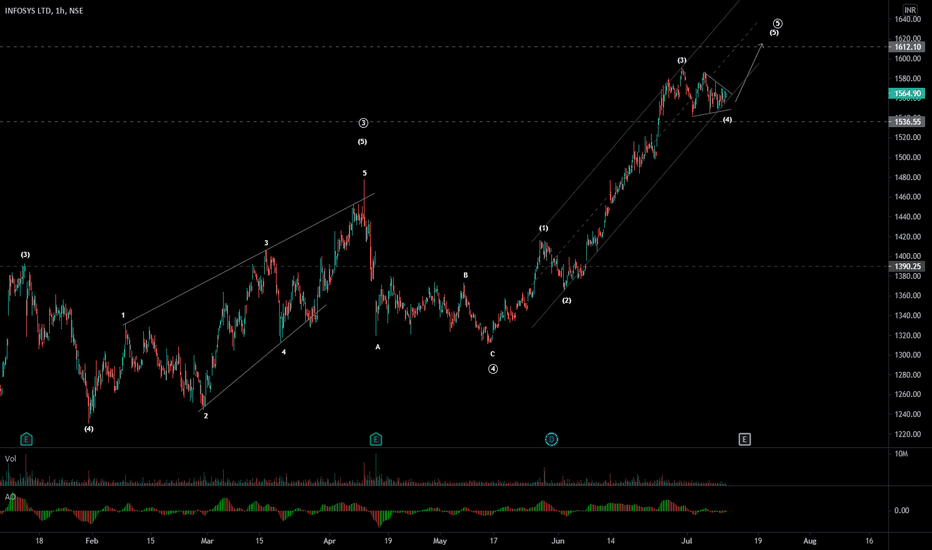Image resolution: width=932 pixels, height=550 pixels.
Task: Click the blue dividend D marker
Action: [x=551, y=439]
